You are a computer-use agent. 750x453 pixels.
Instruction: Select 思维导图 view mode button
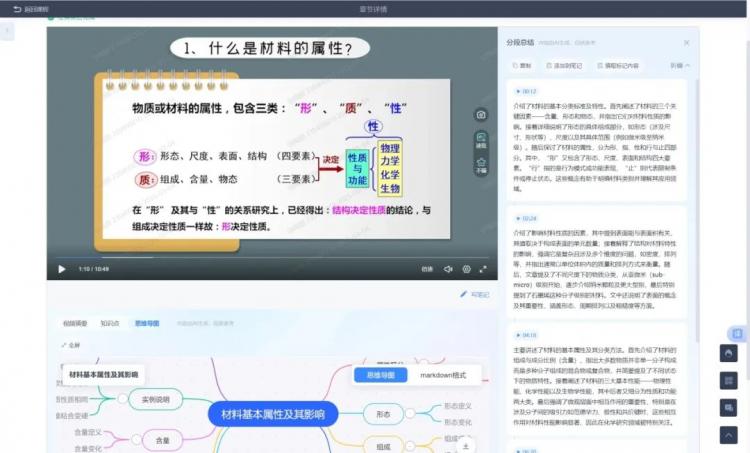point(381,375)
